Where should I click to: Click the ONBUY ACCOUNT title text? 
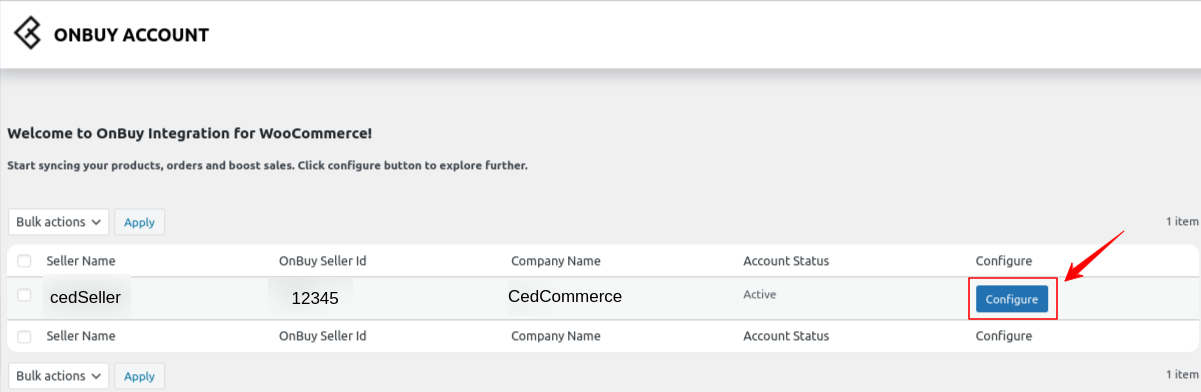pyautogui.click(x=131, y=35)
